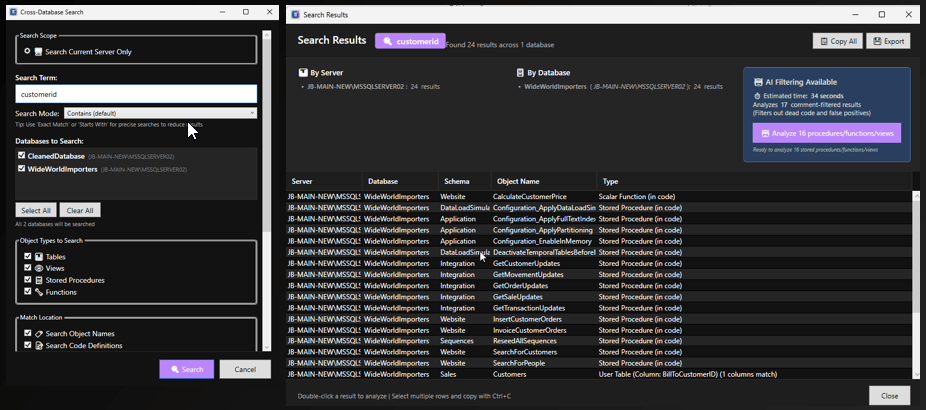The width and height of the screenshot is (926, 410).
Task: Click Analyze 16 procedures/functions/views button
Action: tap(826, 133)
